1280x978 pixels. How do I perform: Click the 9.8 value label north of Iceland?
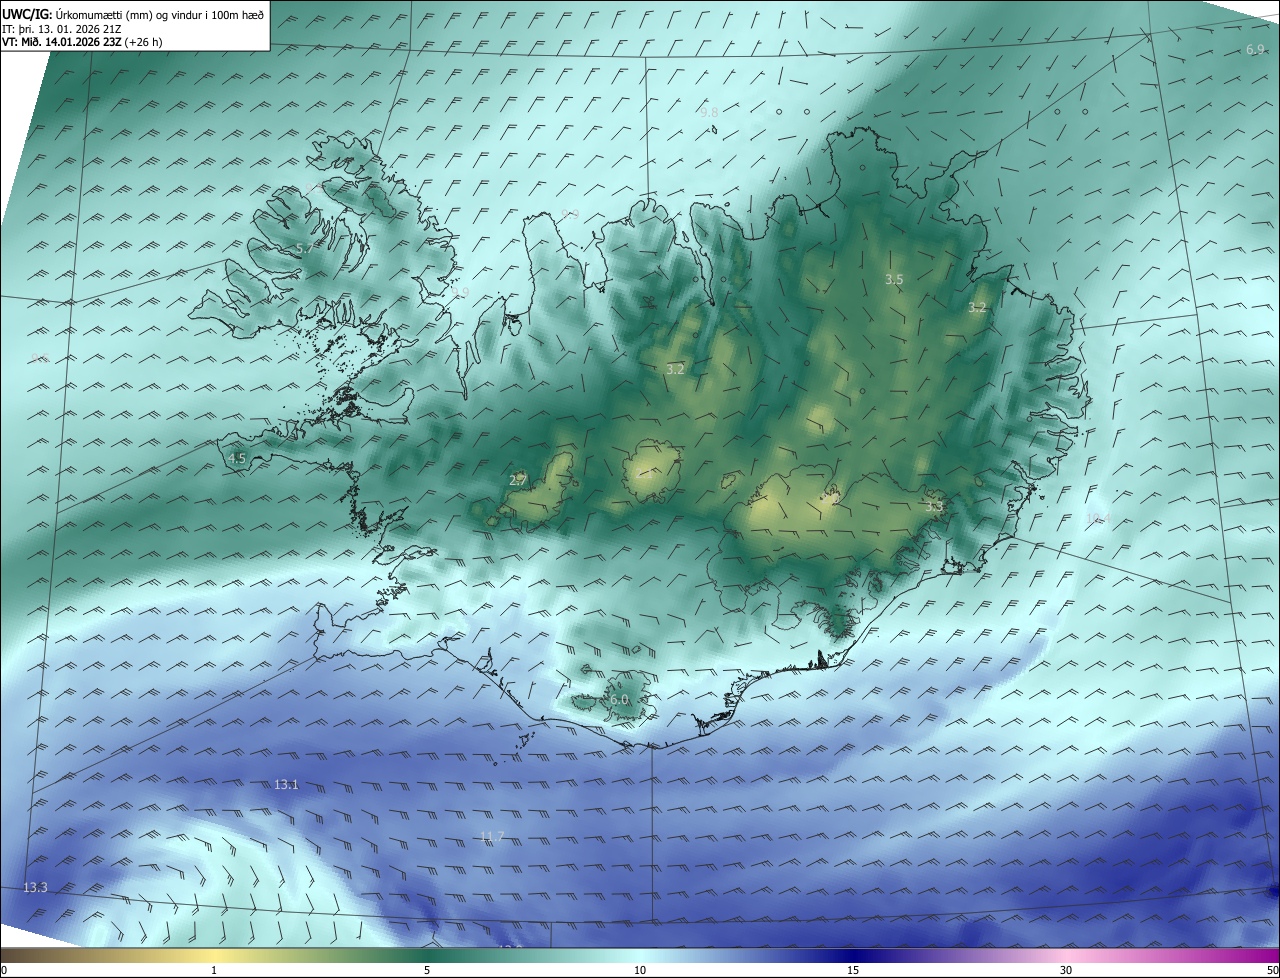(709, 113)
